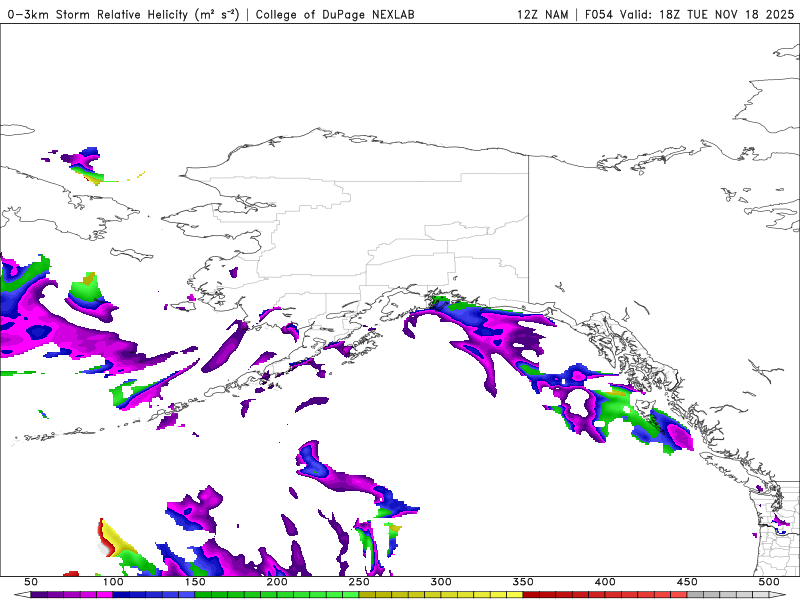Click the gray 450–500 section of the colorbar
This screenshot has height=600, width=800.
tap(728, 595)
